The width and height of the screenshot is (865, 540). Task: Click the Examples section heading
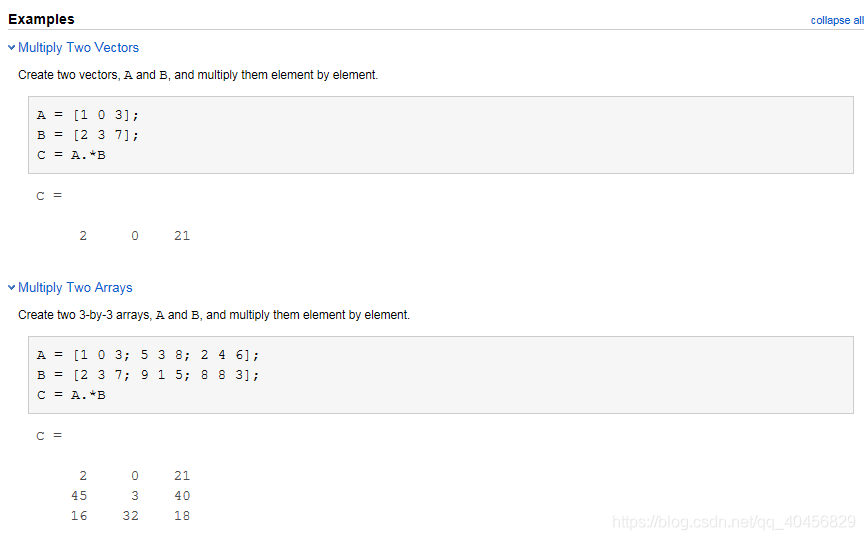[41, 19]
